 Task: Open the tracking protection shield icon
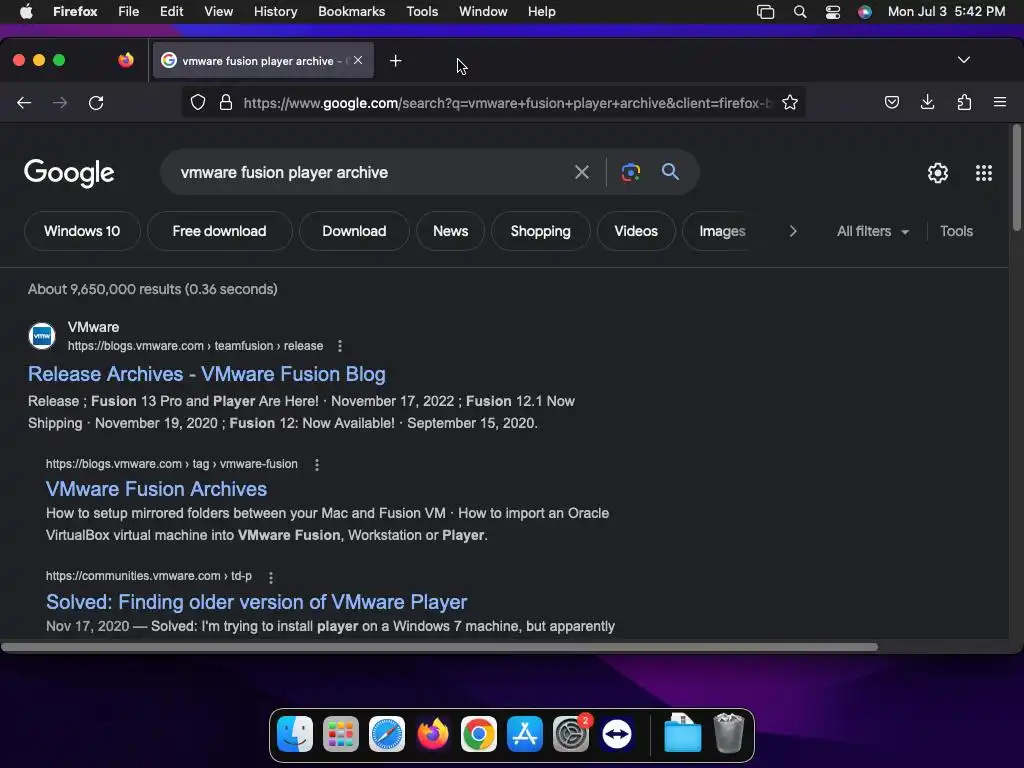tap(198, 103)
